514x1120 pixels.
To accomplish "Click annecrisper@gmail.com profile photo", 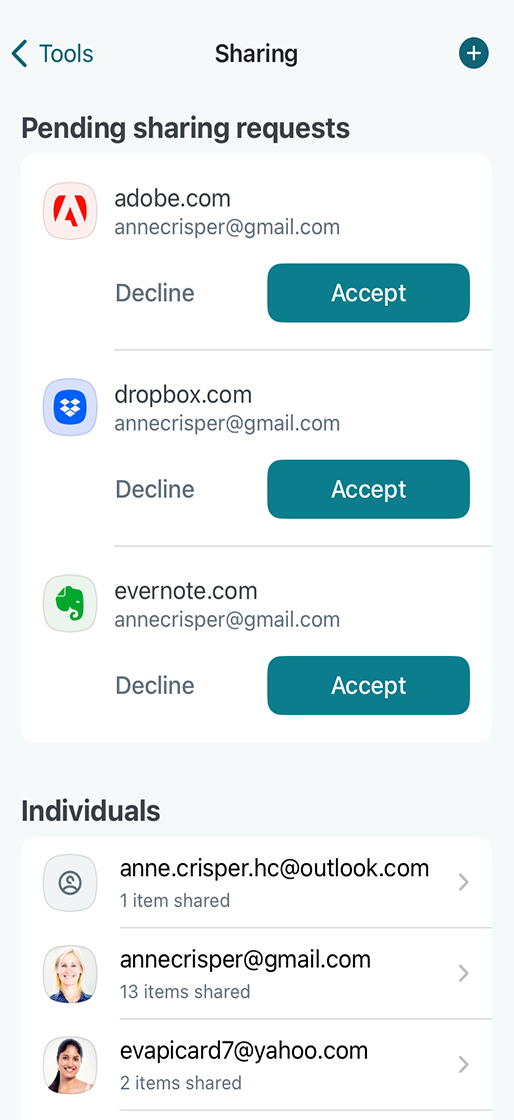I will tap(70, 974).
